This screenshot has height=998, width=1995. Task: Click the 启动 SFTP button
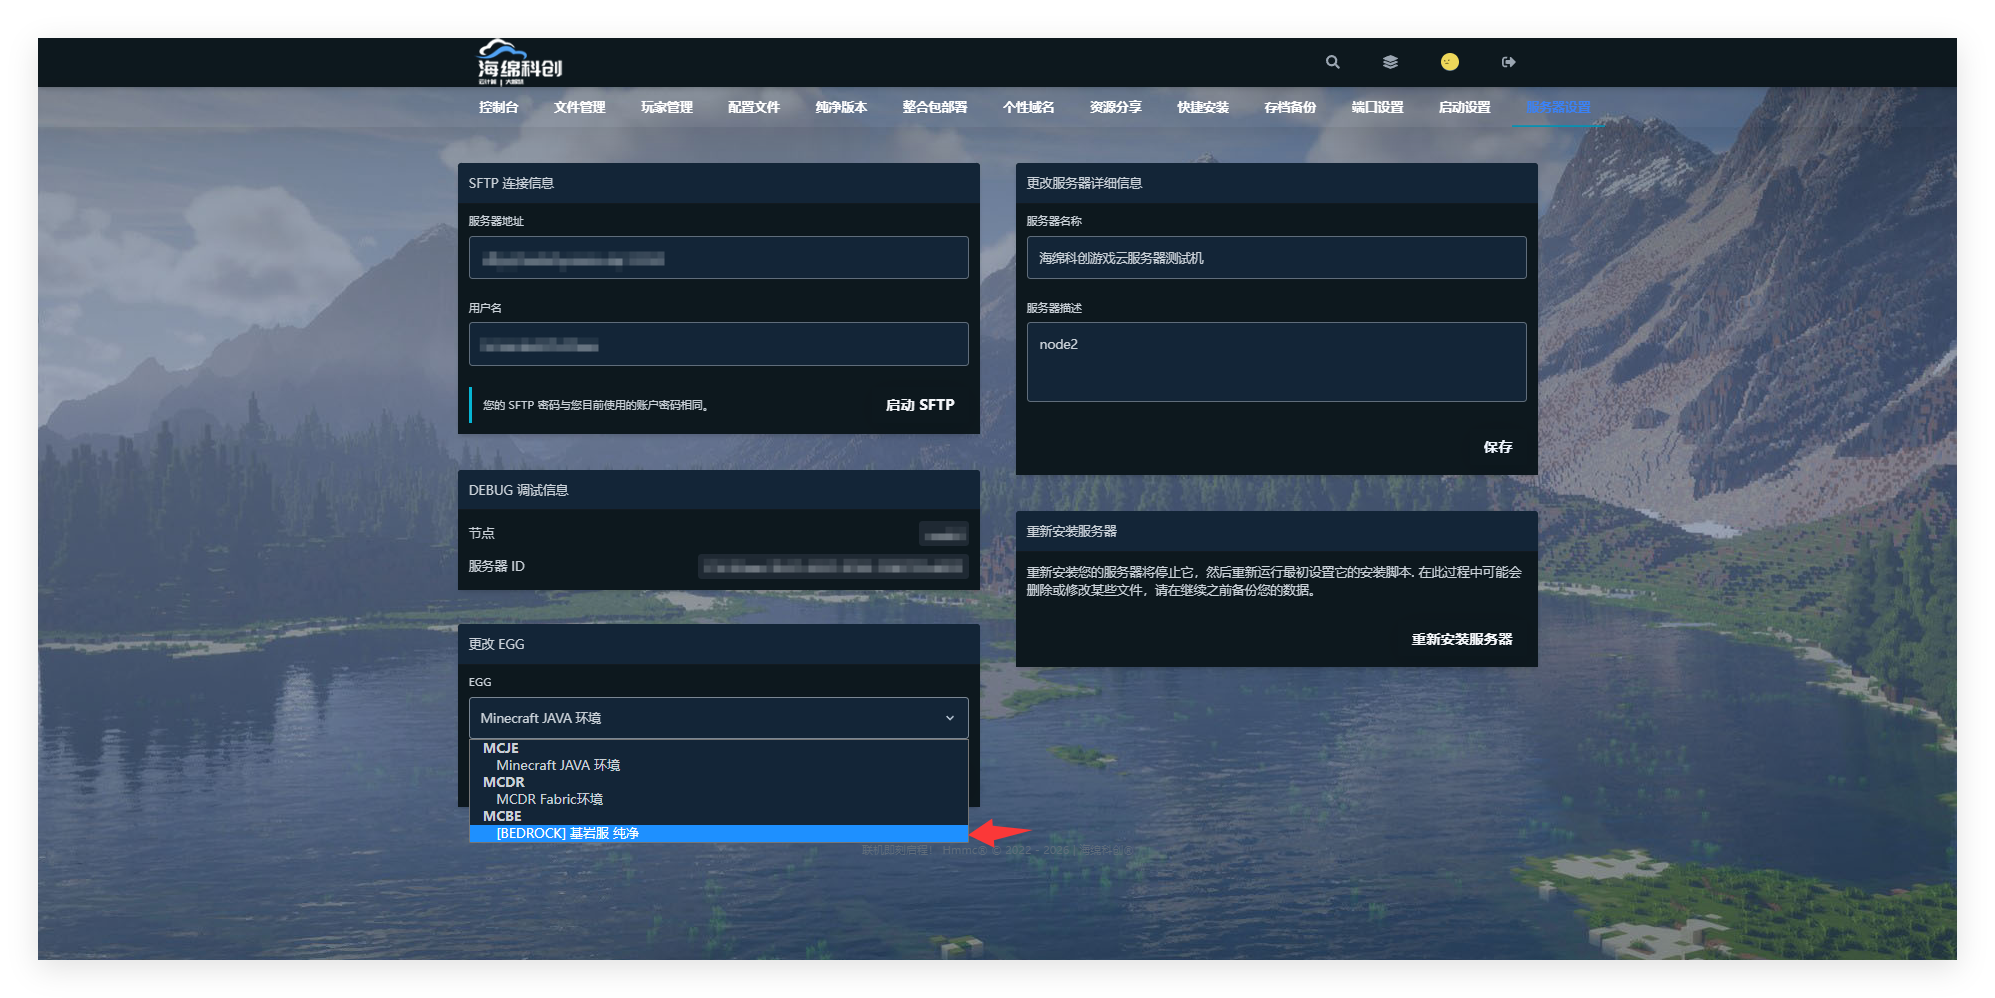(919, 405)
